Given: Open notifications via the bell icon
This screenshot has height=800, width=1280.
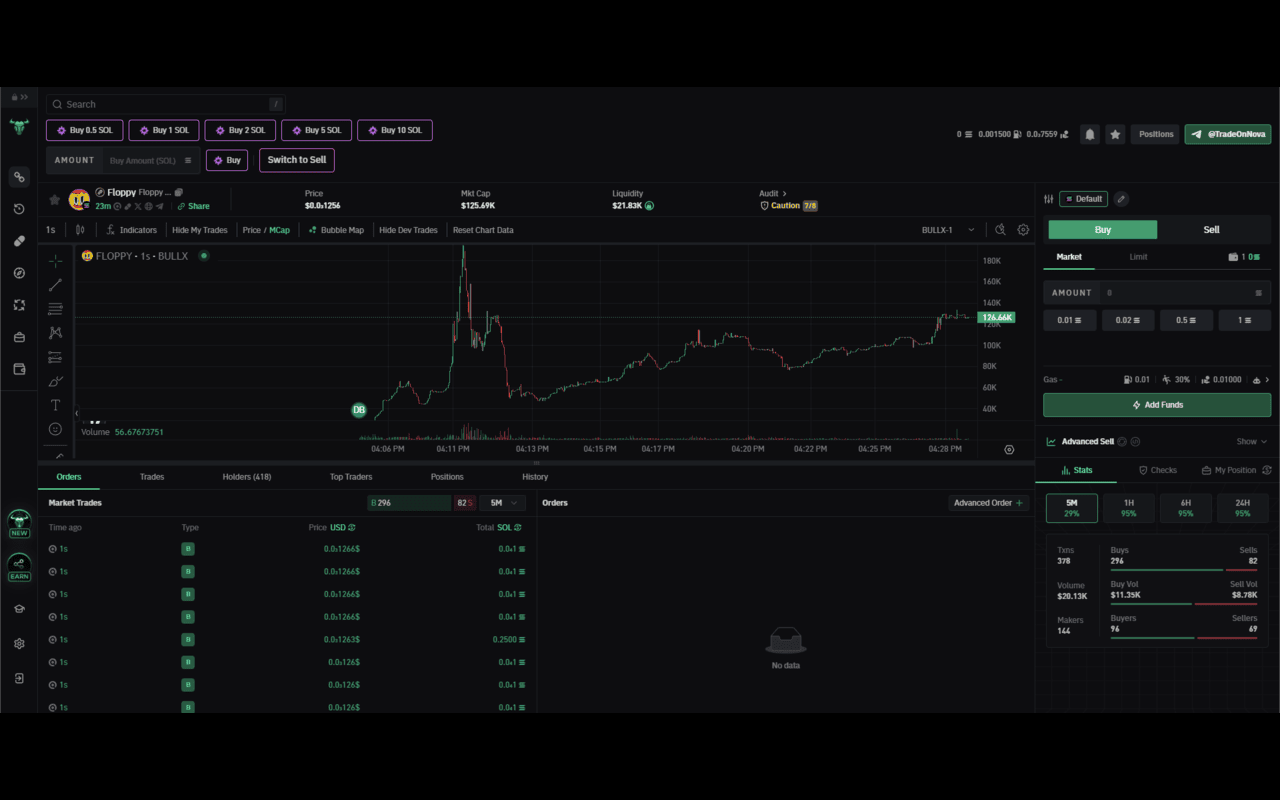Looking at the screenshot, I should tap(1090, 133).
